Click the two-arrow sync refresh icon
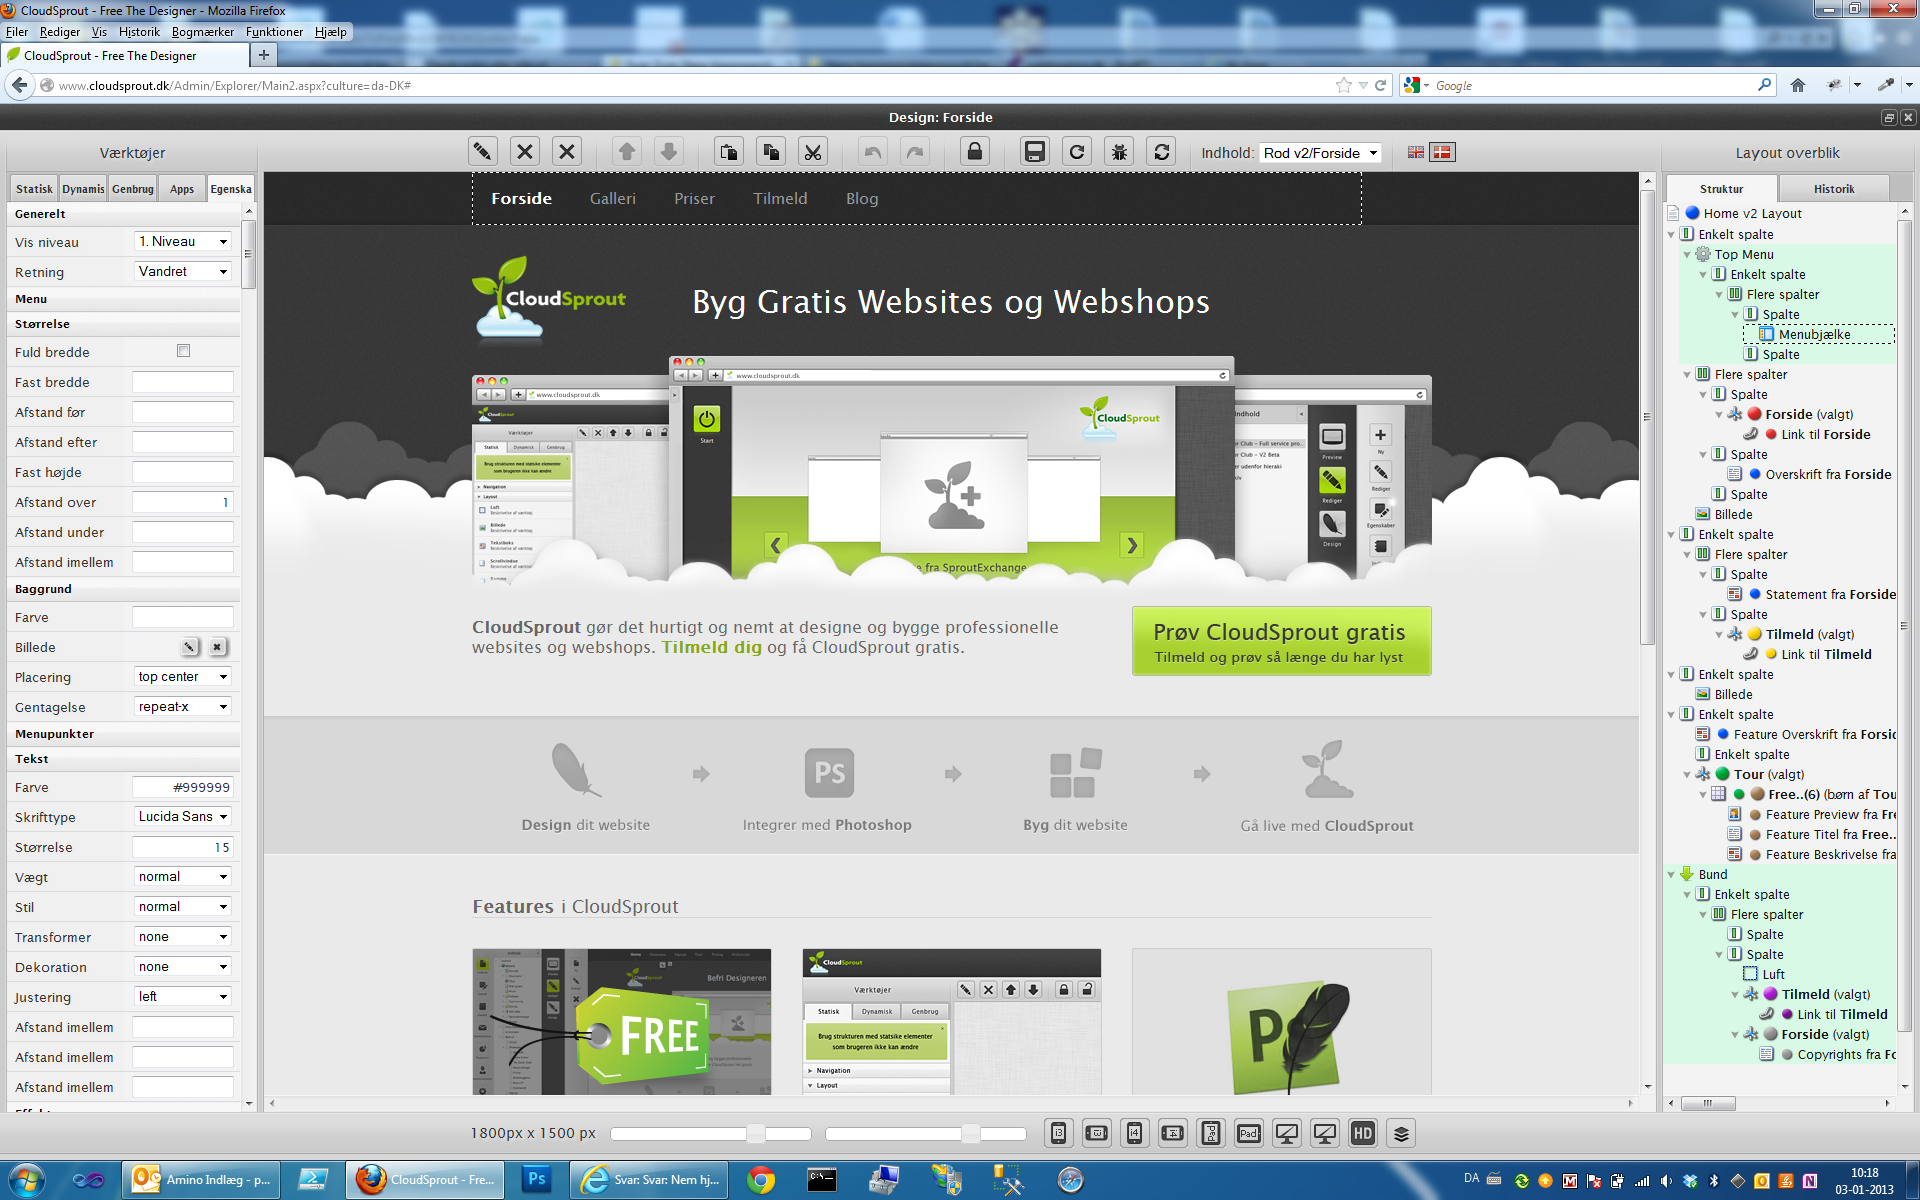The width and height of the screenshot is (1920, 1200). [x=1161, y=152]
